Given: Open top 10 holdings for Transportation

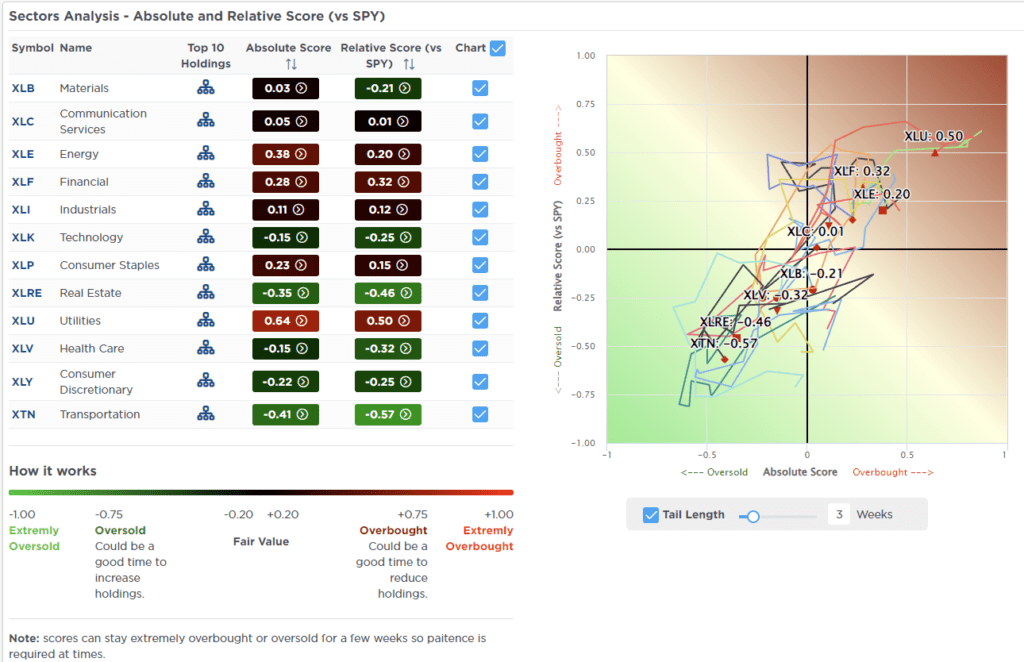Looking at the screenshot, I should 206,413.
